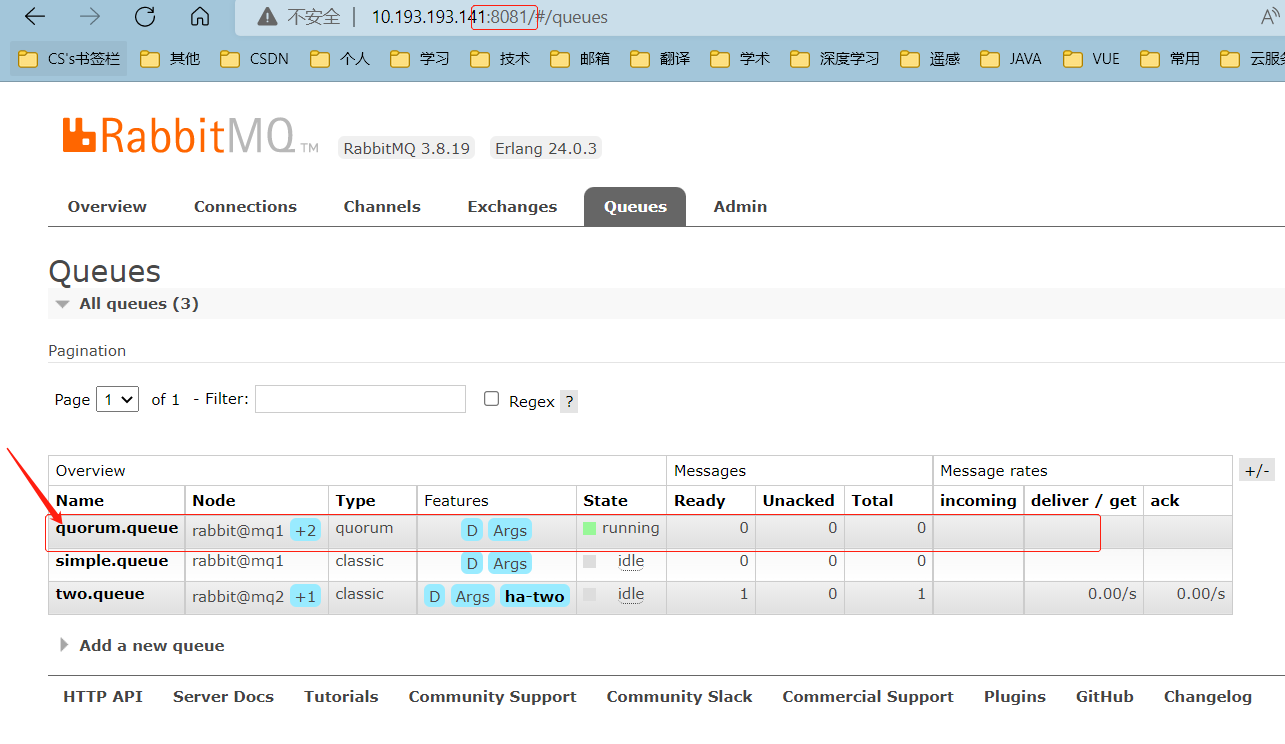The image size is (1285, 744).
Task: Sort queues by Node column header
Action: 214,500
